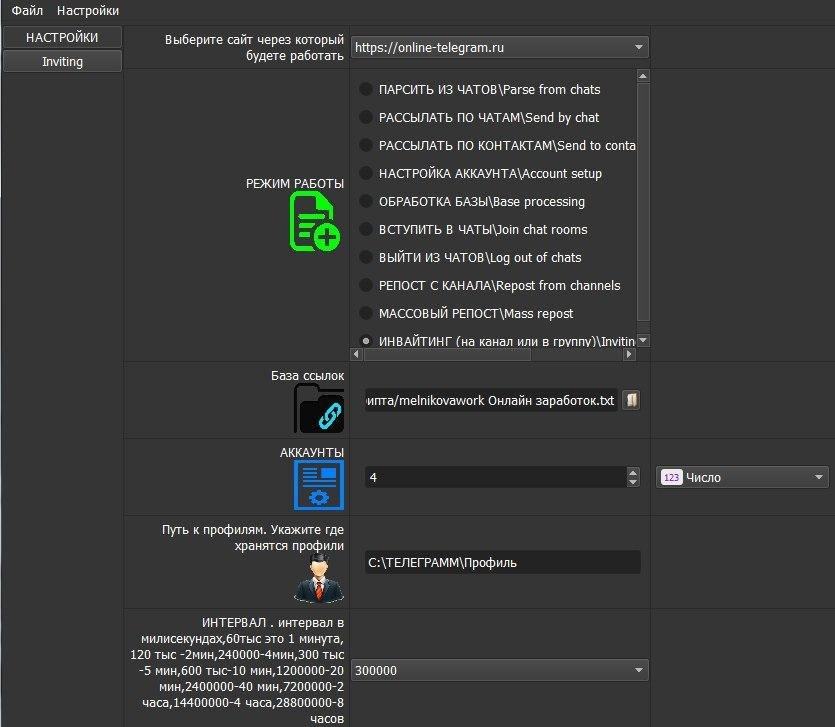
Task: Click the 123 number type icon
Action: 672,477
